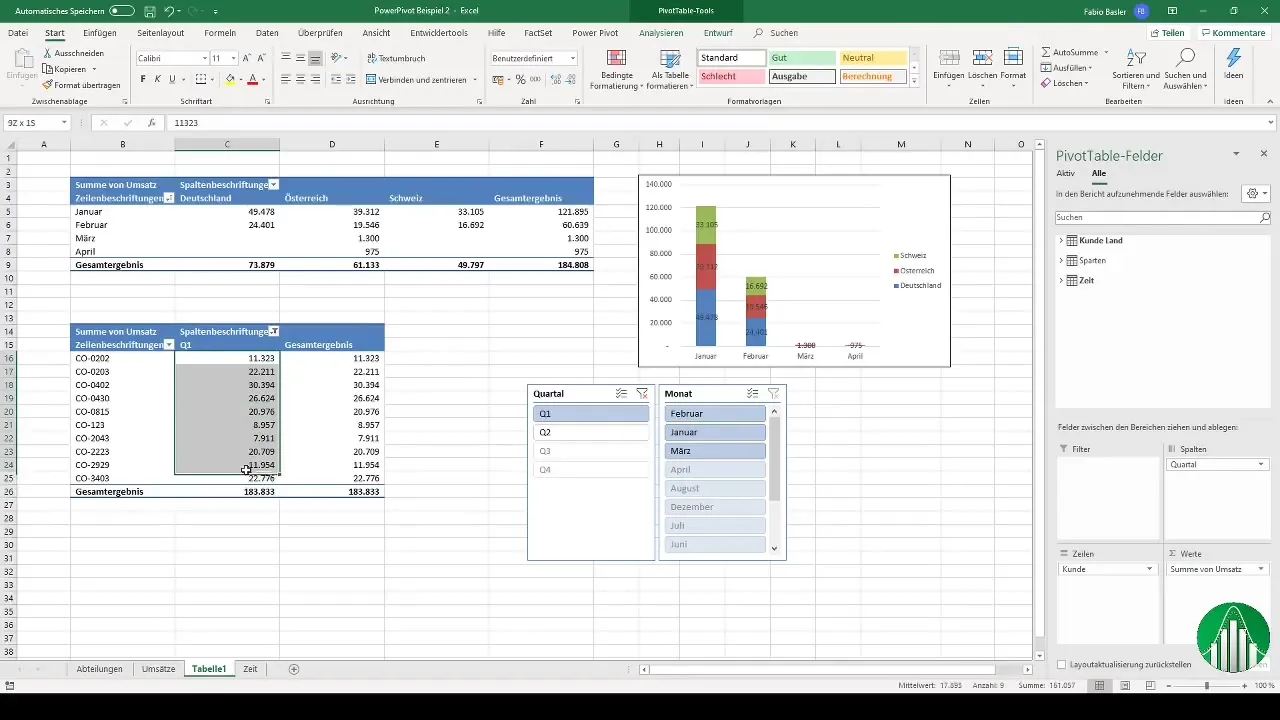Select Februar in Monat slicer

(x=715, y=413)
